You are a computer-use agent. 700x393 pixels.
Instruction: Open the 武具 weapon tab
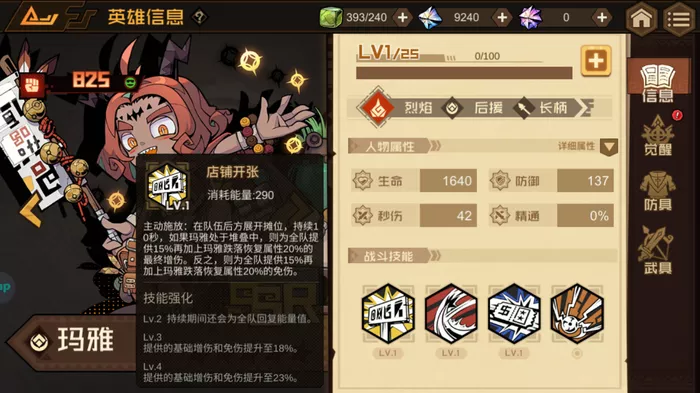coord(658,250)
